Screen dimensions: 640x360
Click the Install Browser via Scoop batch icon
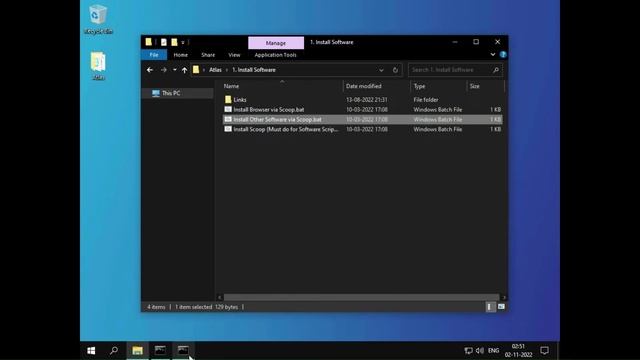coord(228,109)
